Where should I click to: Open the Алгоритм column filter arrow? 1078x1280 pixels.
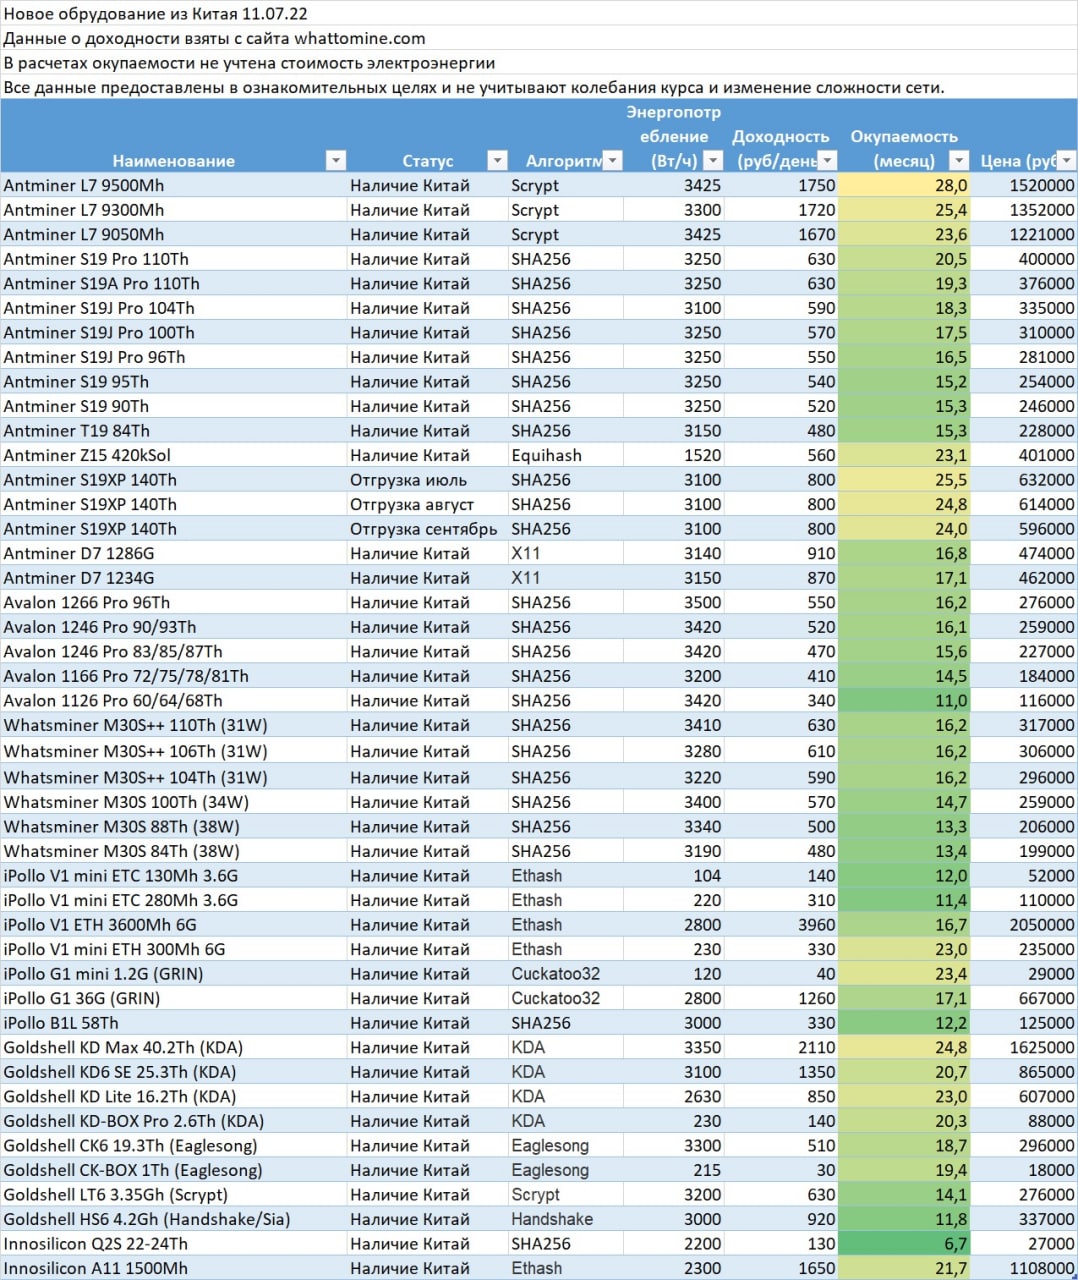[x=613, y=160]
